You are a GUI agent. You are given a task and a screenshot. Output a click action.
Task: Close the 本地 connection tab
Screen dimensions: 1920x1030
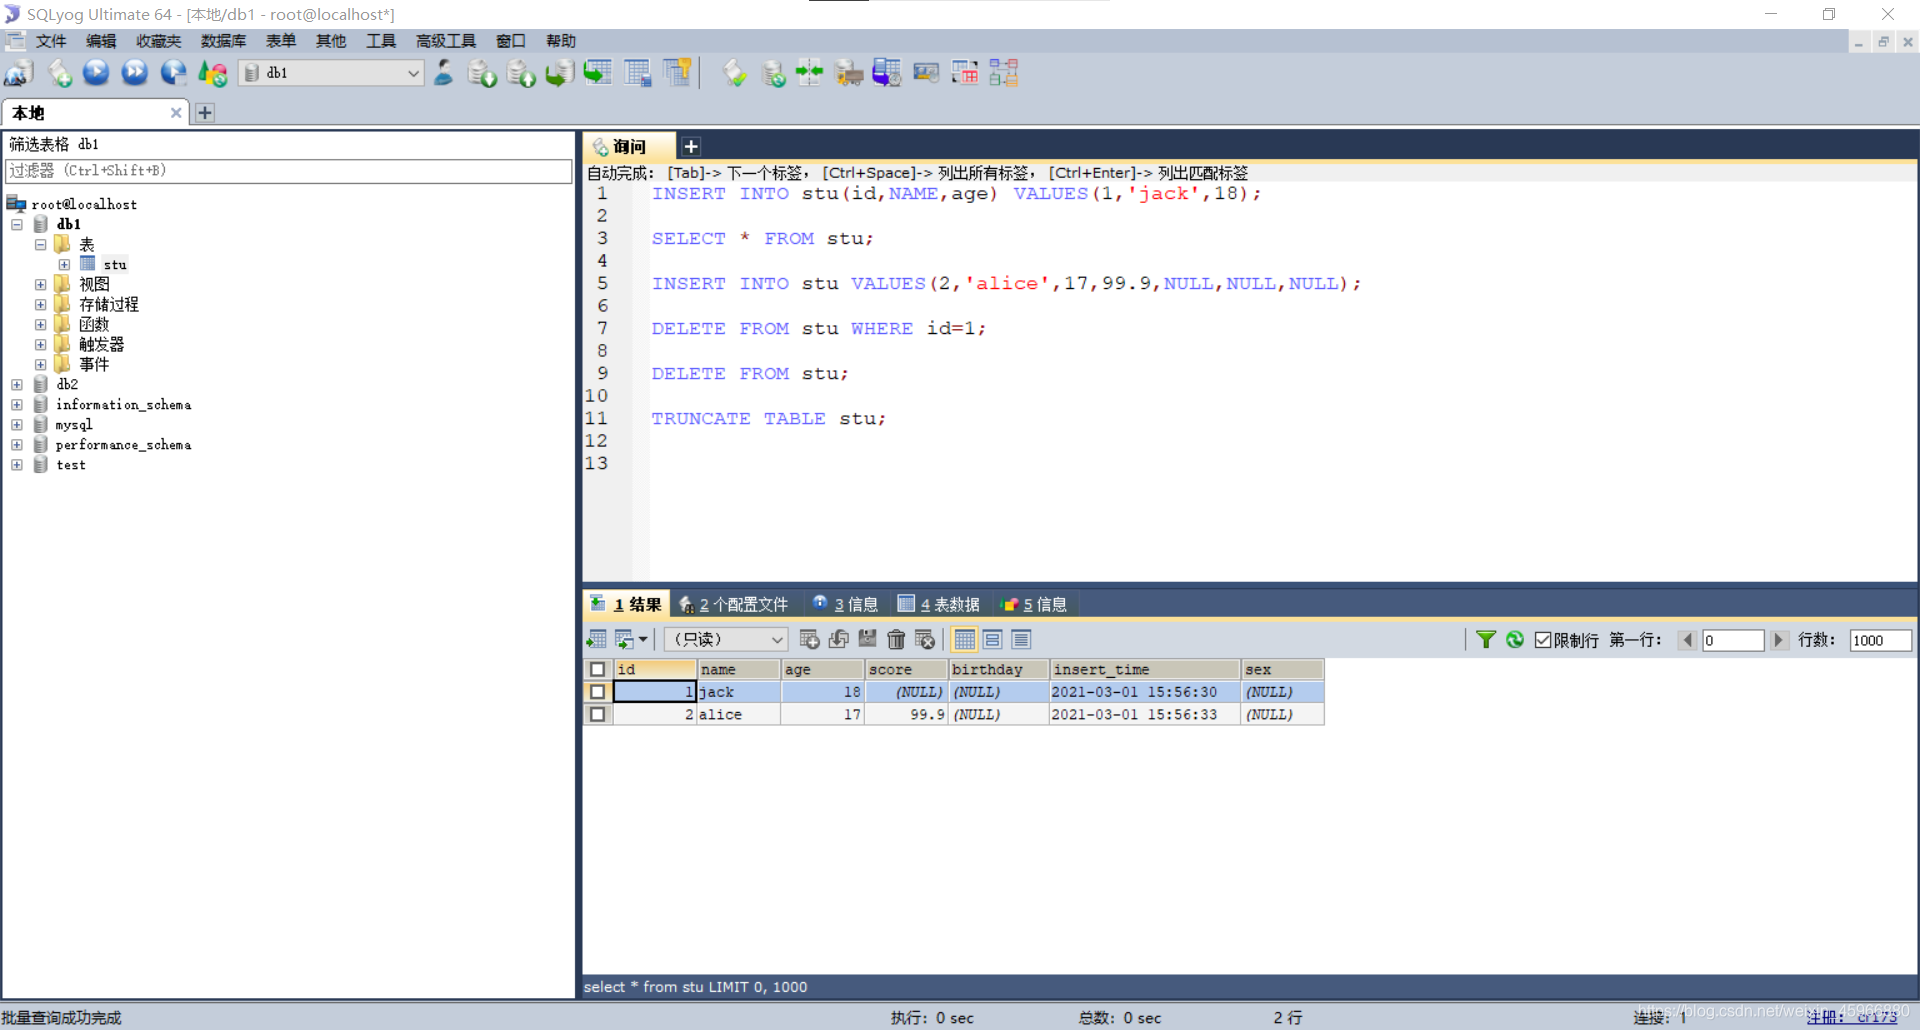[x=176, y=113]
